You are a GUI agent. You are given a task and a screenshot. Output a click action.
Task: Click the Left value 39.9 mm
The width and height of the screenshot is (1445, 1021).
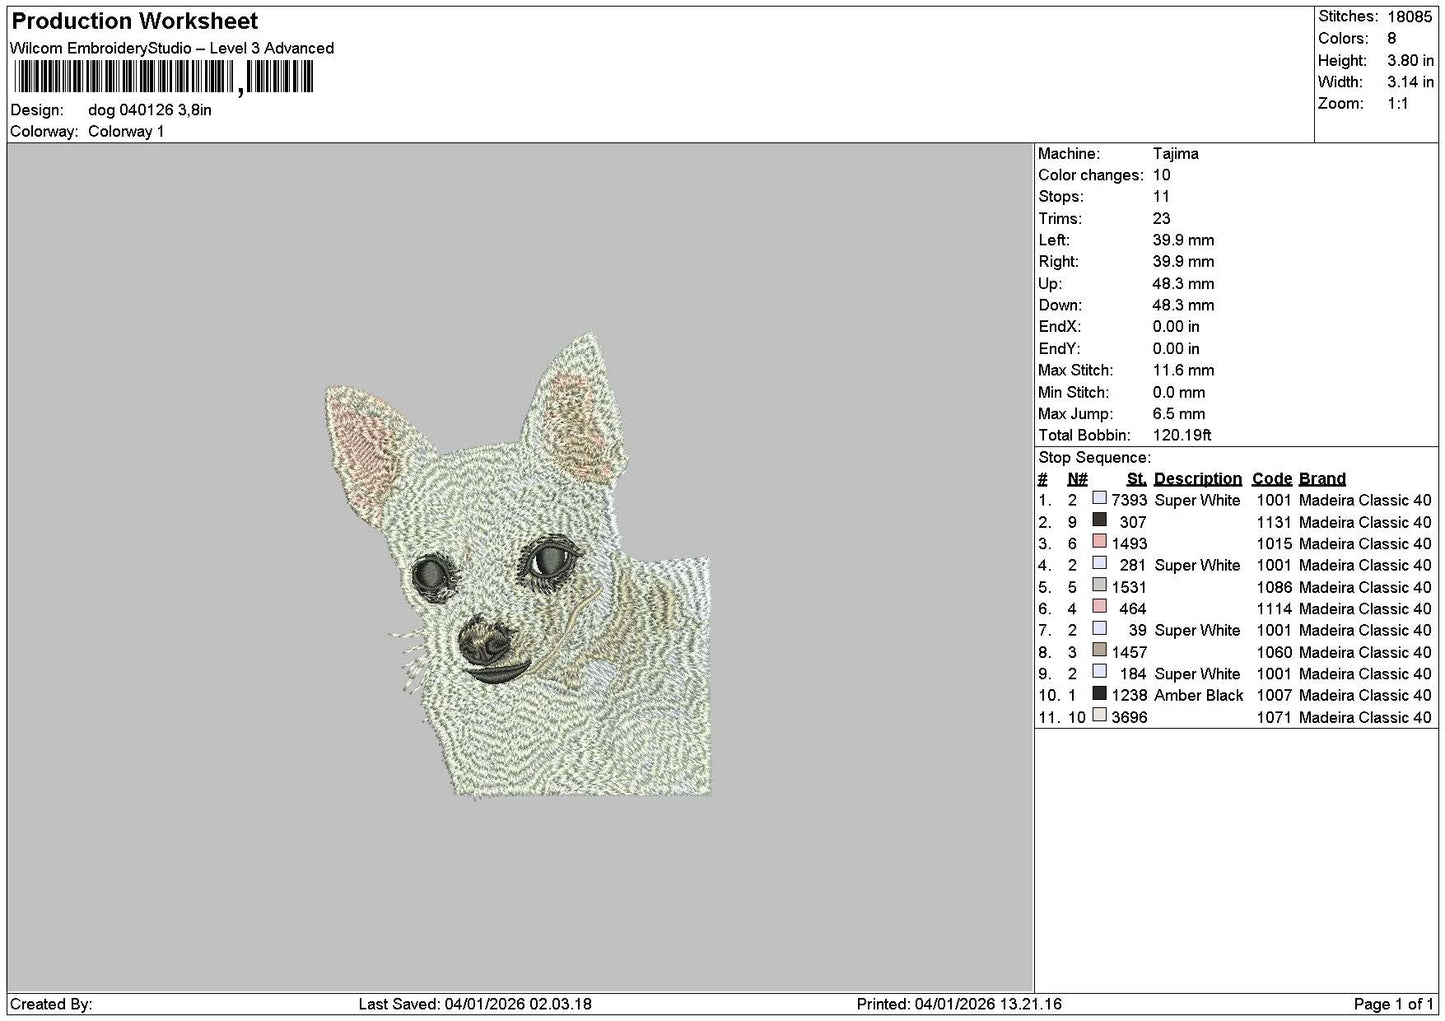[1183, 240]
